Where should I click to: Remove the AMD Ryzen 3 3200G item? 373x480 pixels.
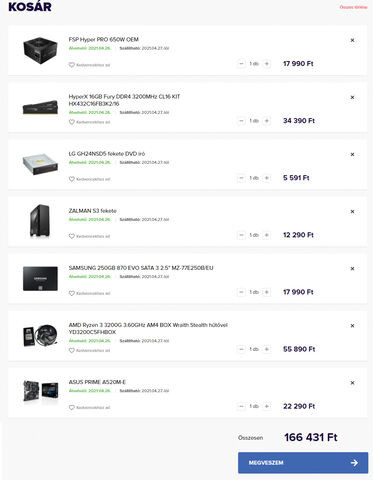click(352, 326)
